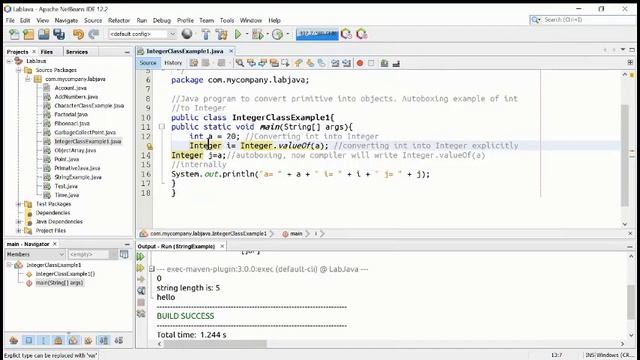Screen dimensions: 640x360
Task: Click the Toggle Bookmark icon in editor toolbar
Action: coord(322,63)
